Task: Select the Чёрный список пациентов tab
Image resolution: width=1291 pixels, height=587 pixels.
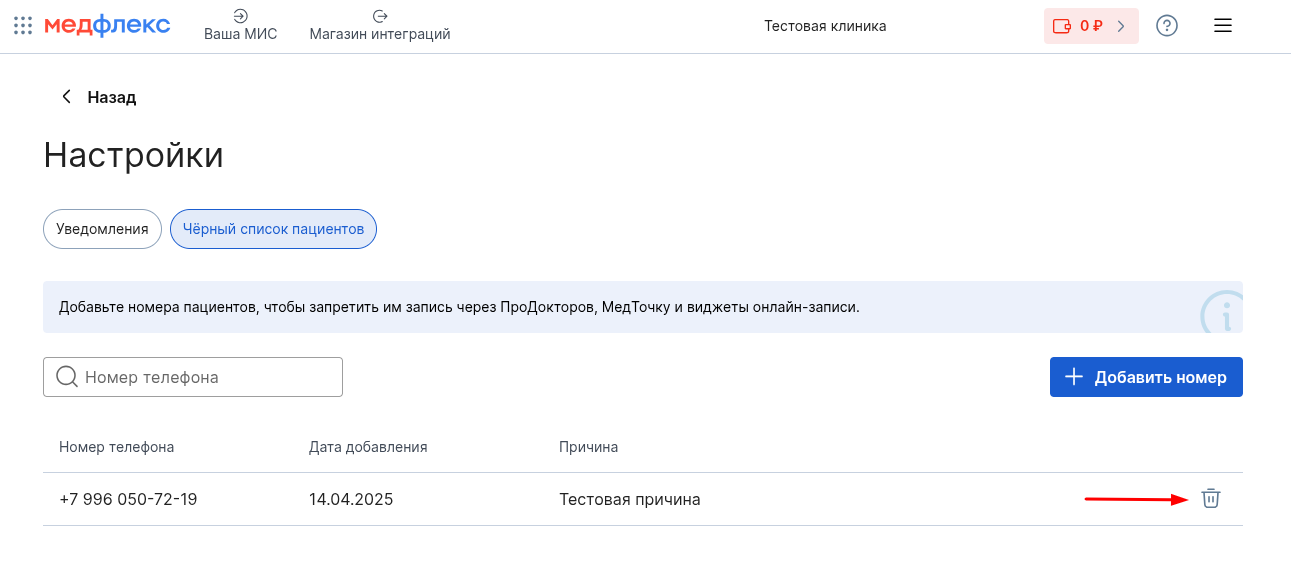Action: (273, 229)
